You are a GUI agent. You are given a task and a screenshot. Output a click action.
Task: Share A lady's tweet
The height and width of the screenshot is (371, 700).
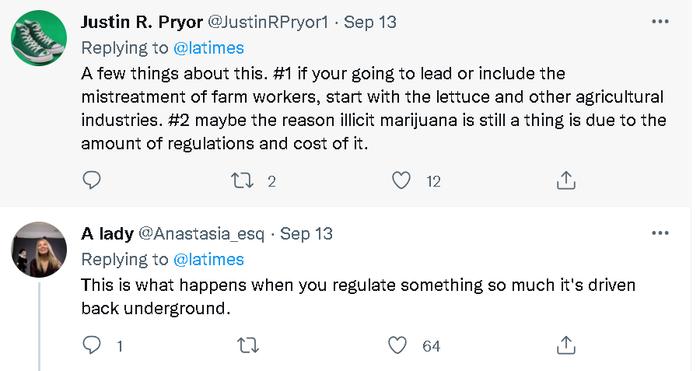click(566, 345)
